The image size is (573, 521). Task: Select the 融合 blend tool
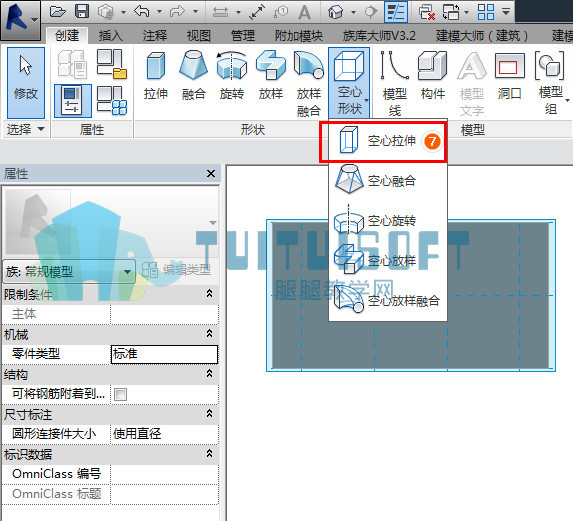194,76
